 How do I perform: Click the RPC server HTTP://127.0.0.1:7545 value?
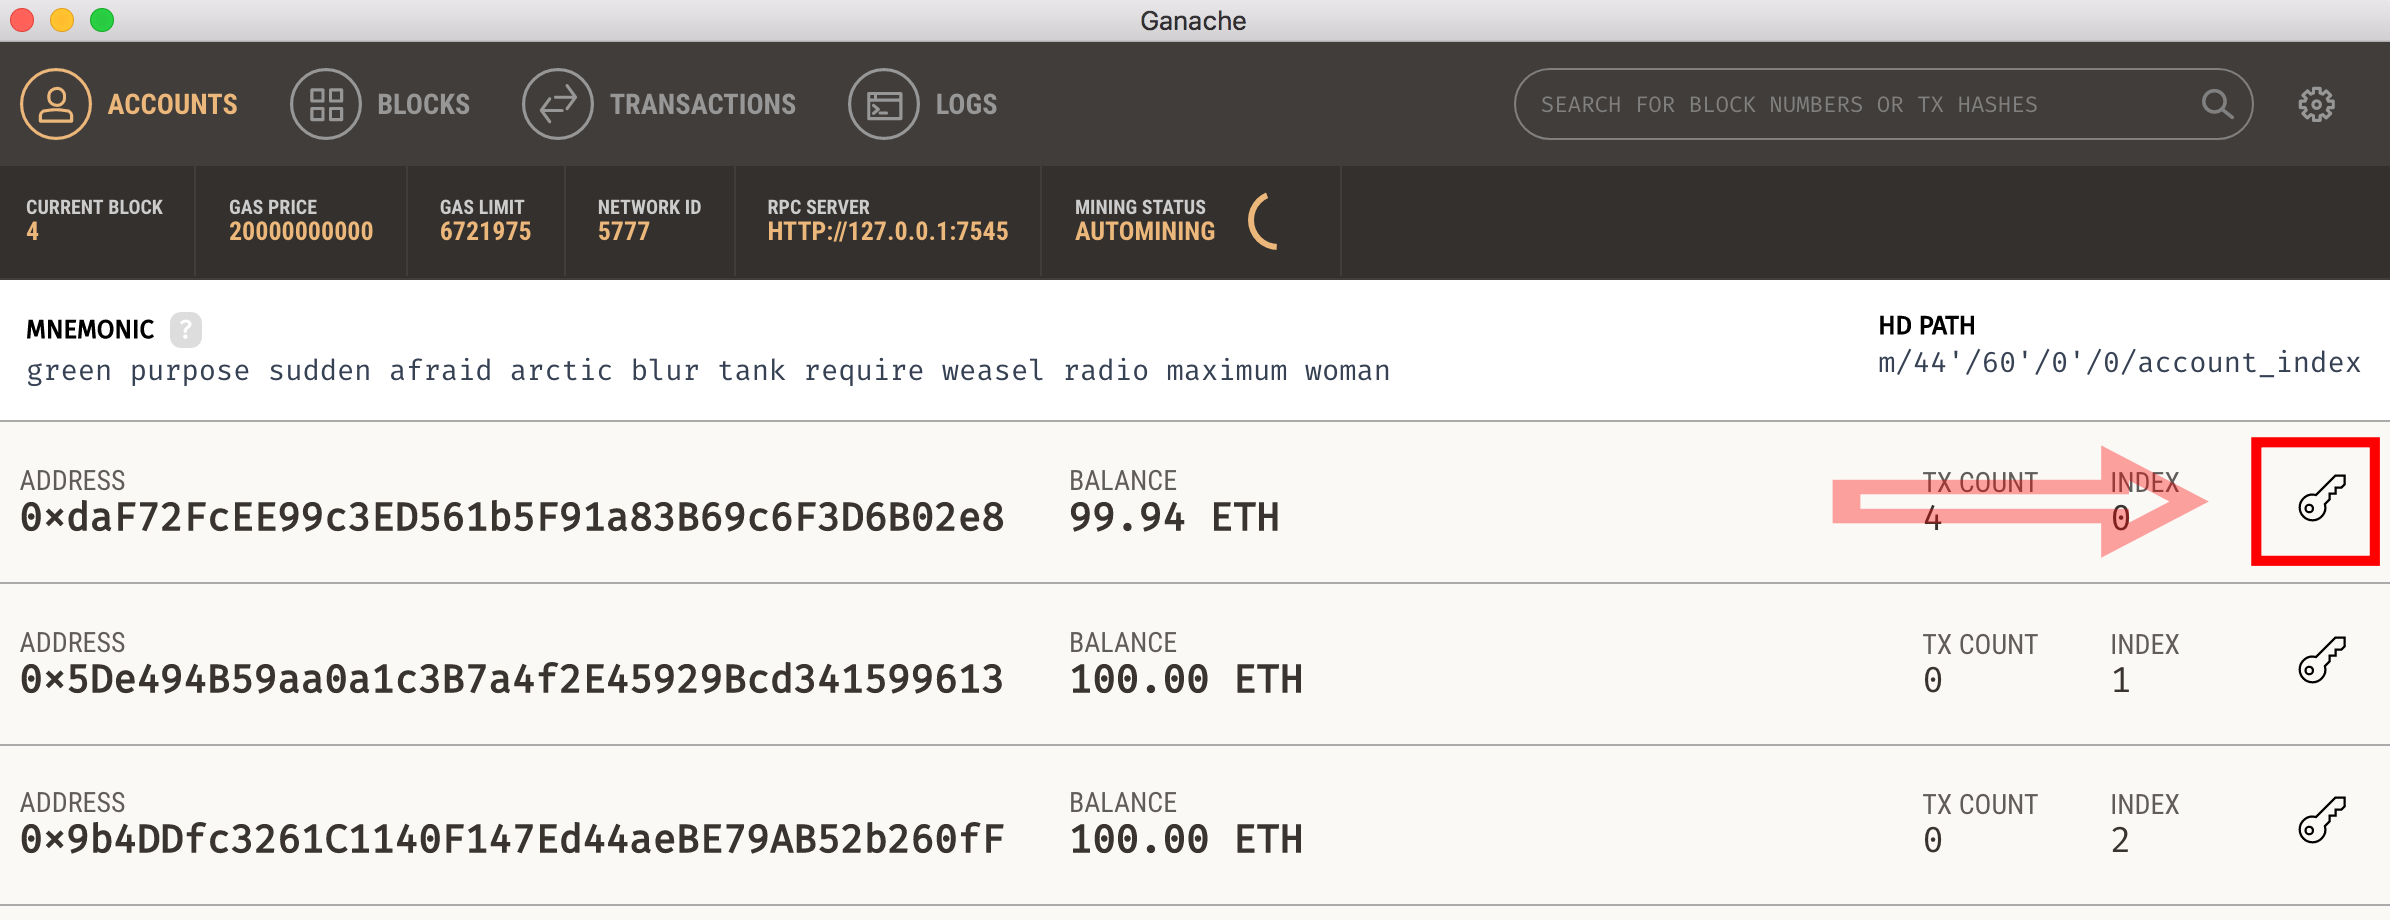[x=888, y=232]
